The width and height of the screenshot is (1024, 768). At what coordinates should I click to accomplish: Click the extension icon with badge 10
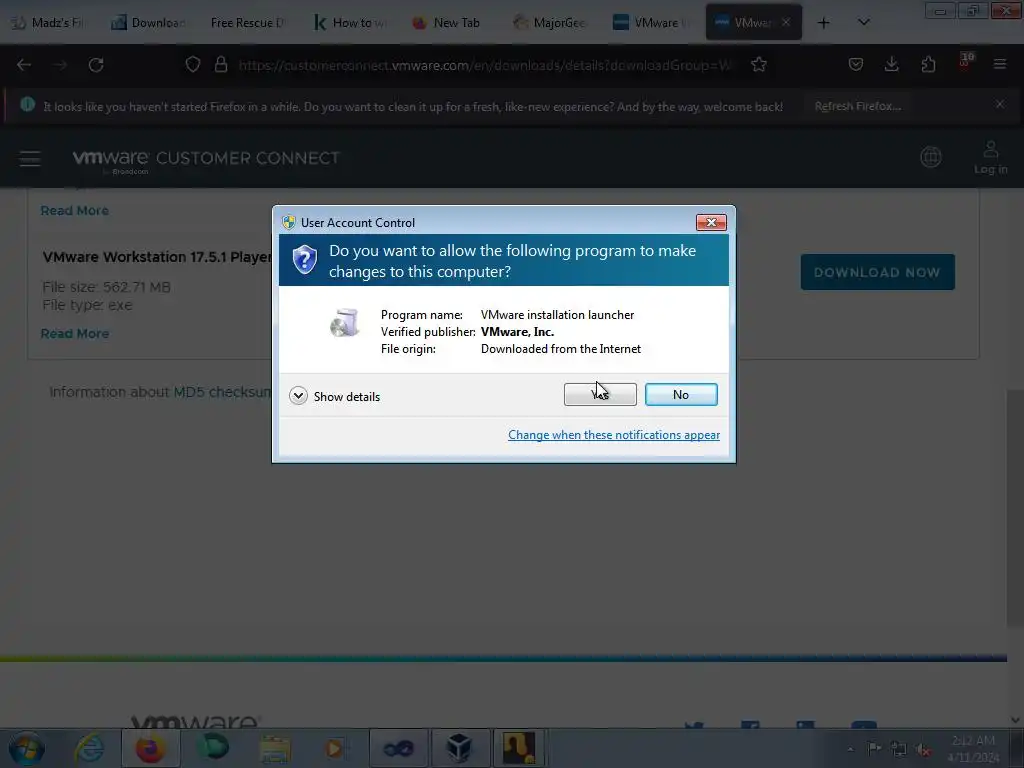[965, 62]
